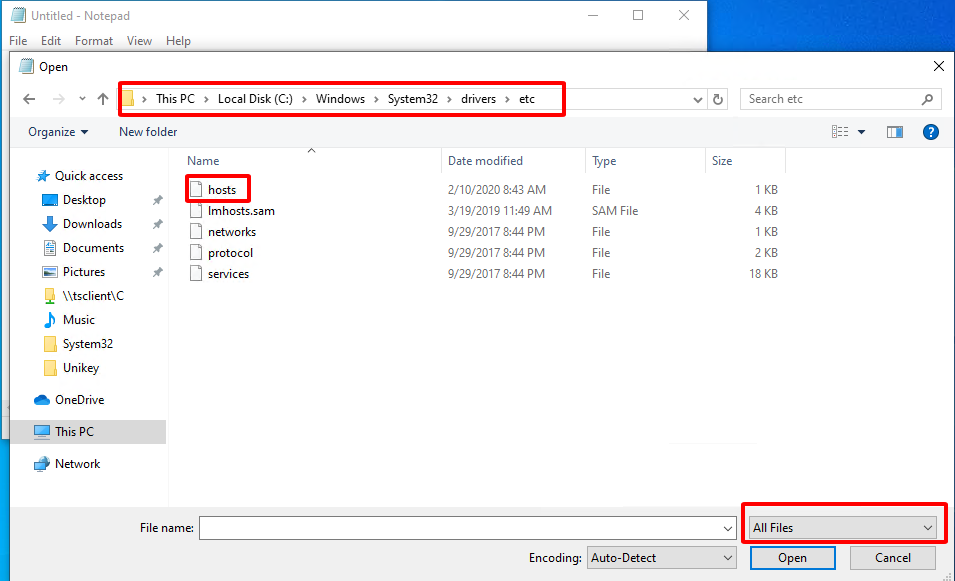The height and width of the screenshot is (581, 955).
Task: Select the hosts file name
Action: pyautogui.click(x=222, y=190)
